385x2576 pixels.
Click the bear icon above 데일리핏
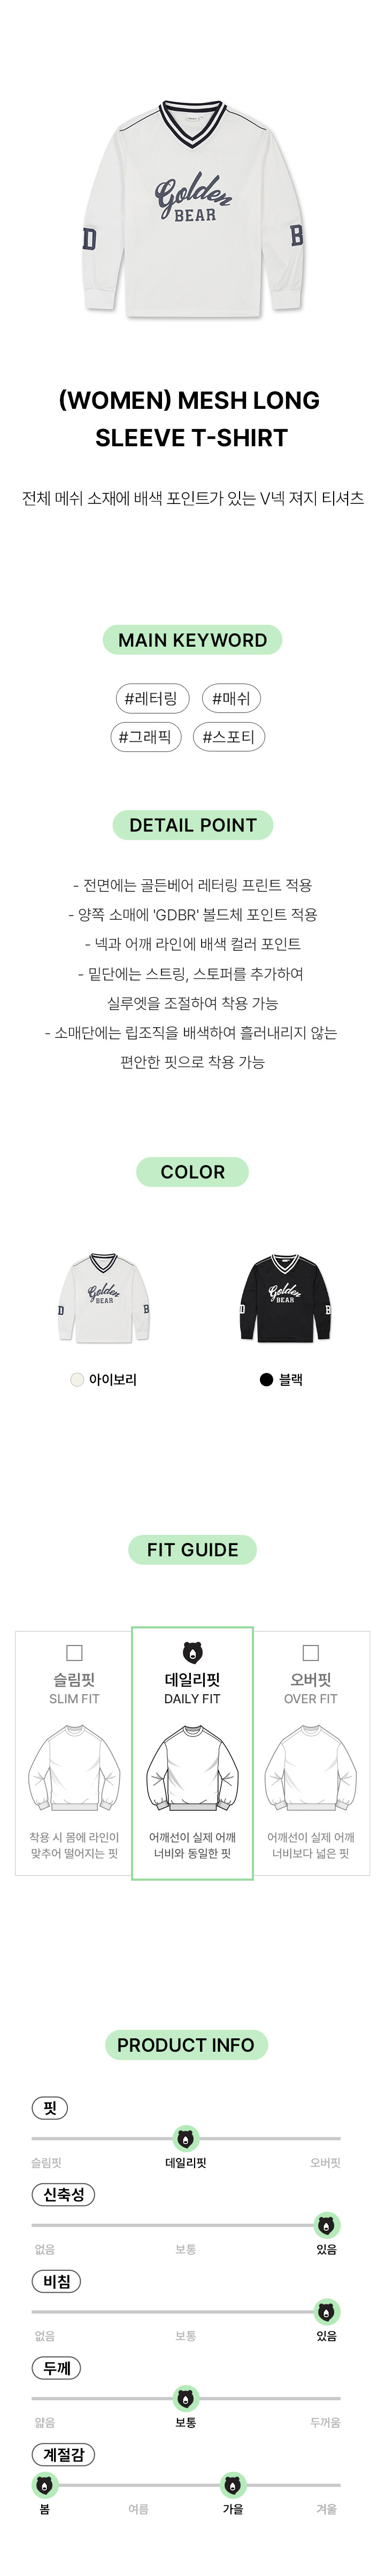[192, 1654]
